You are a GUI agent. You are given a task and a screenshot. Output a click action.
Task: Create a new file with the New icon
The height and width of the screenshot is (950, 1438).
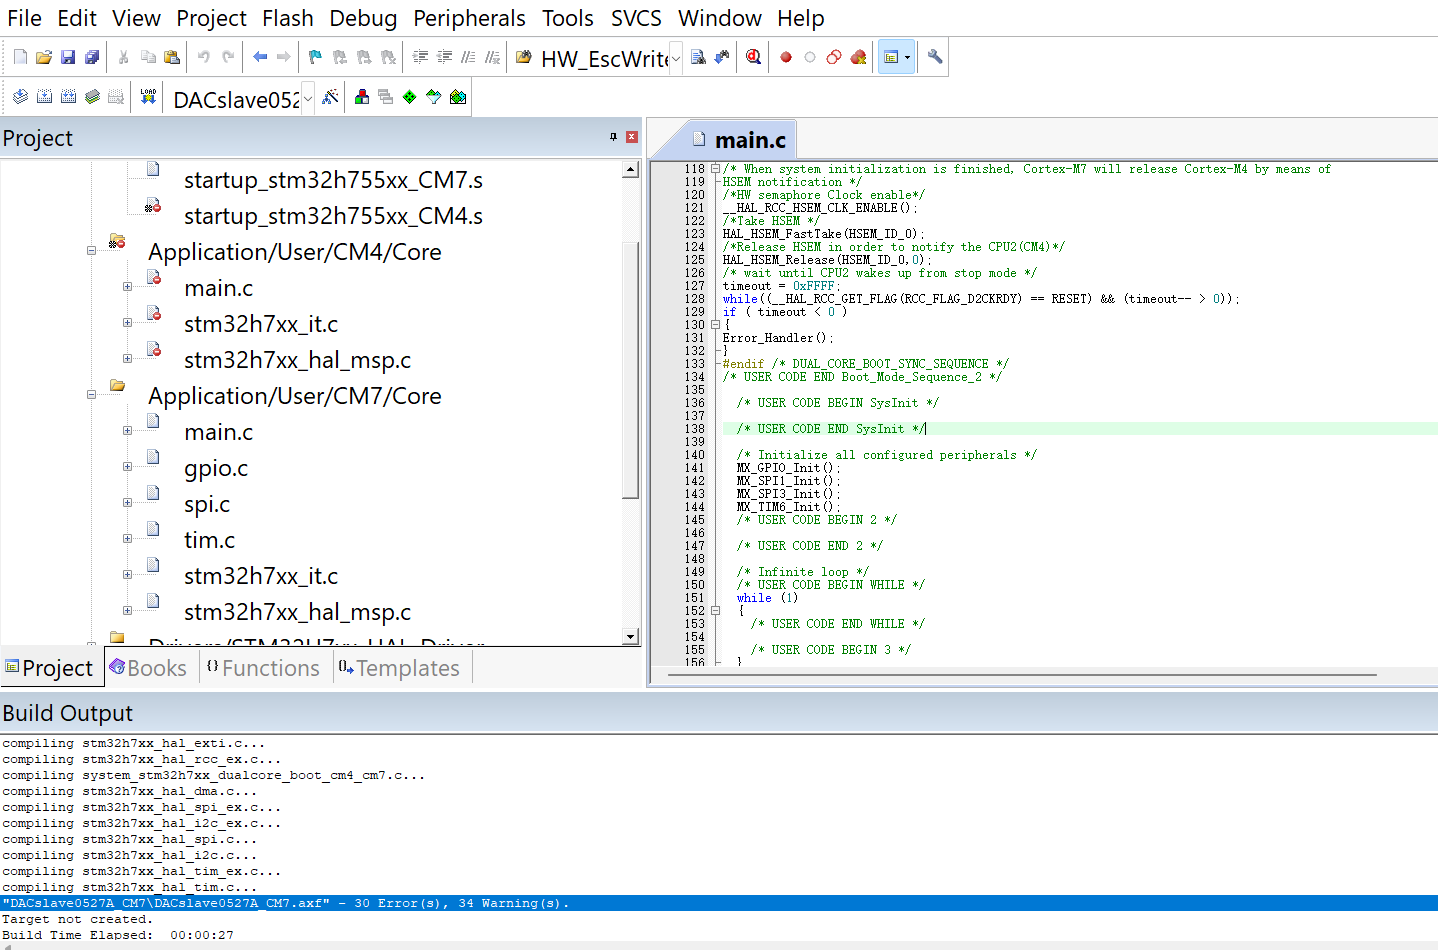20,58
